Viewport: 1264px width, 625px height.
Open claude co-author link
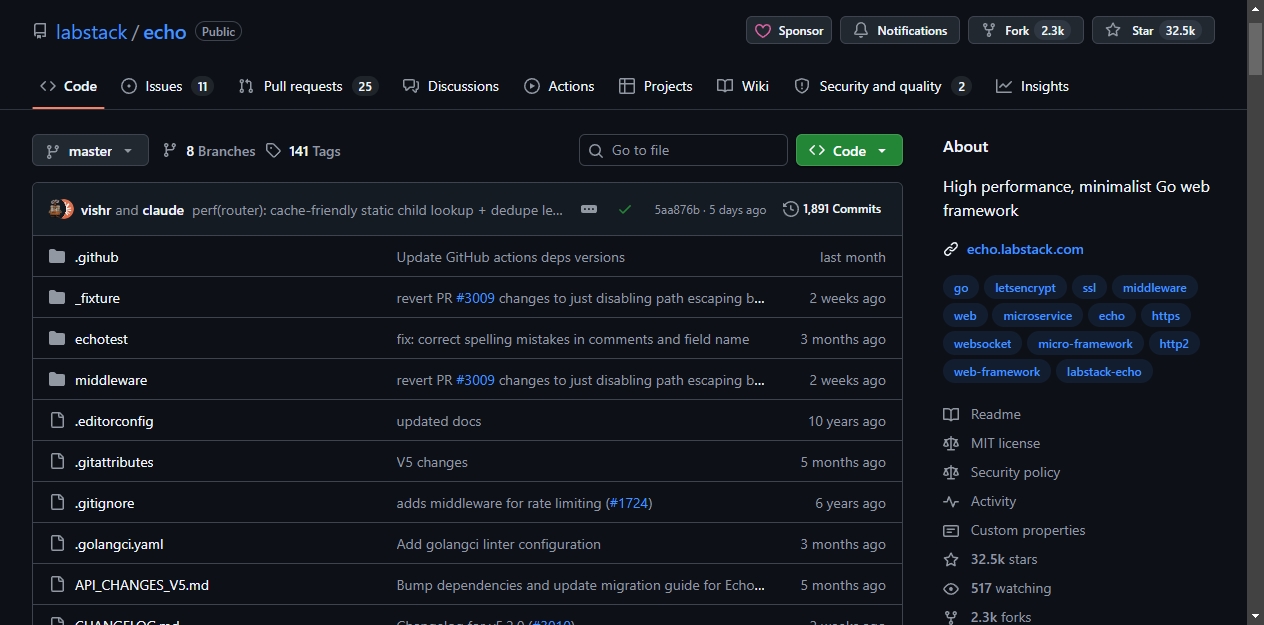(x=163, y=210)
